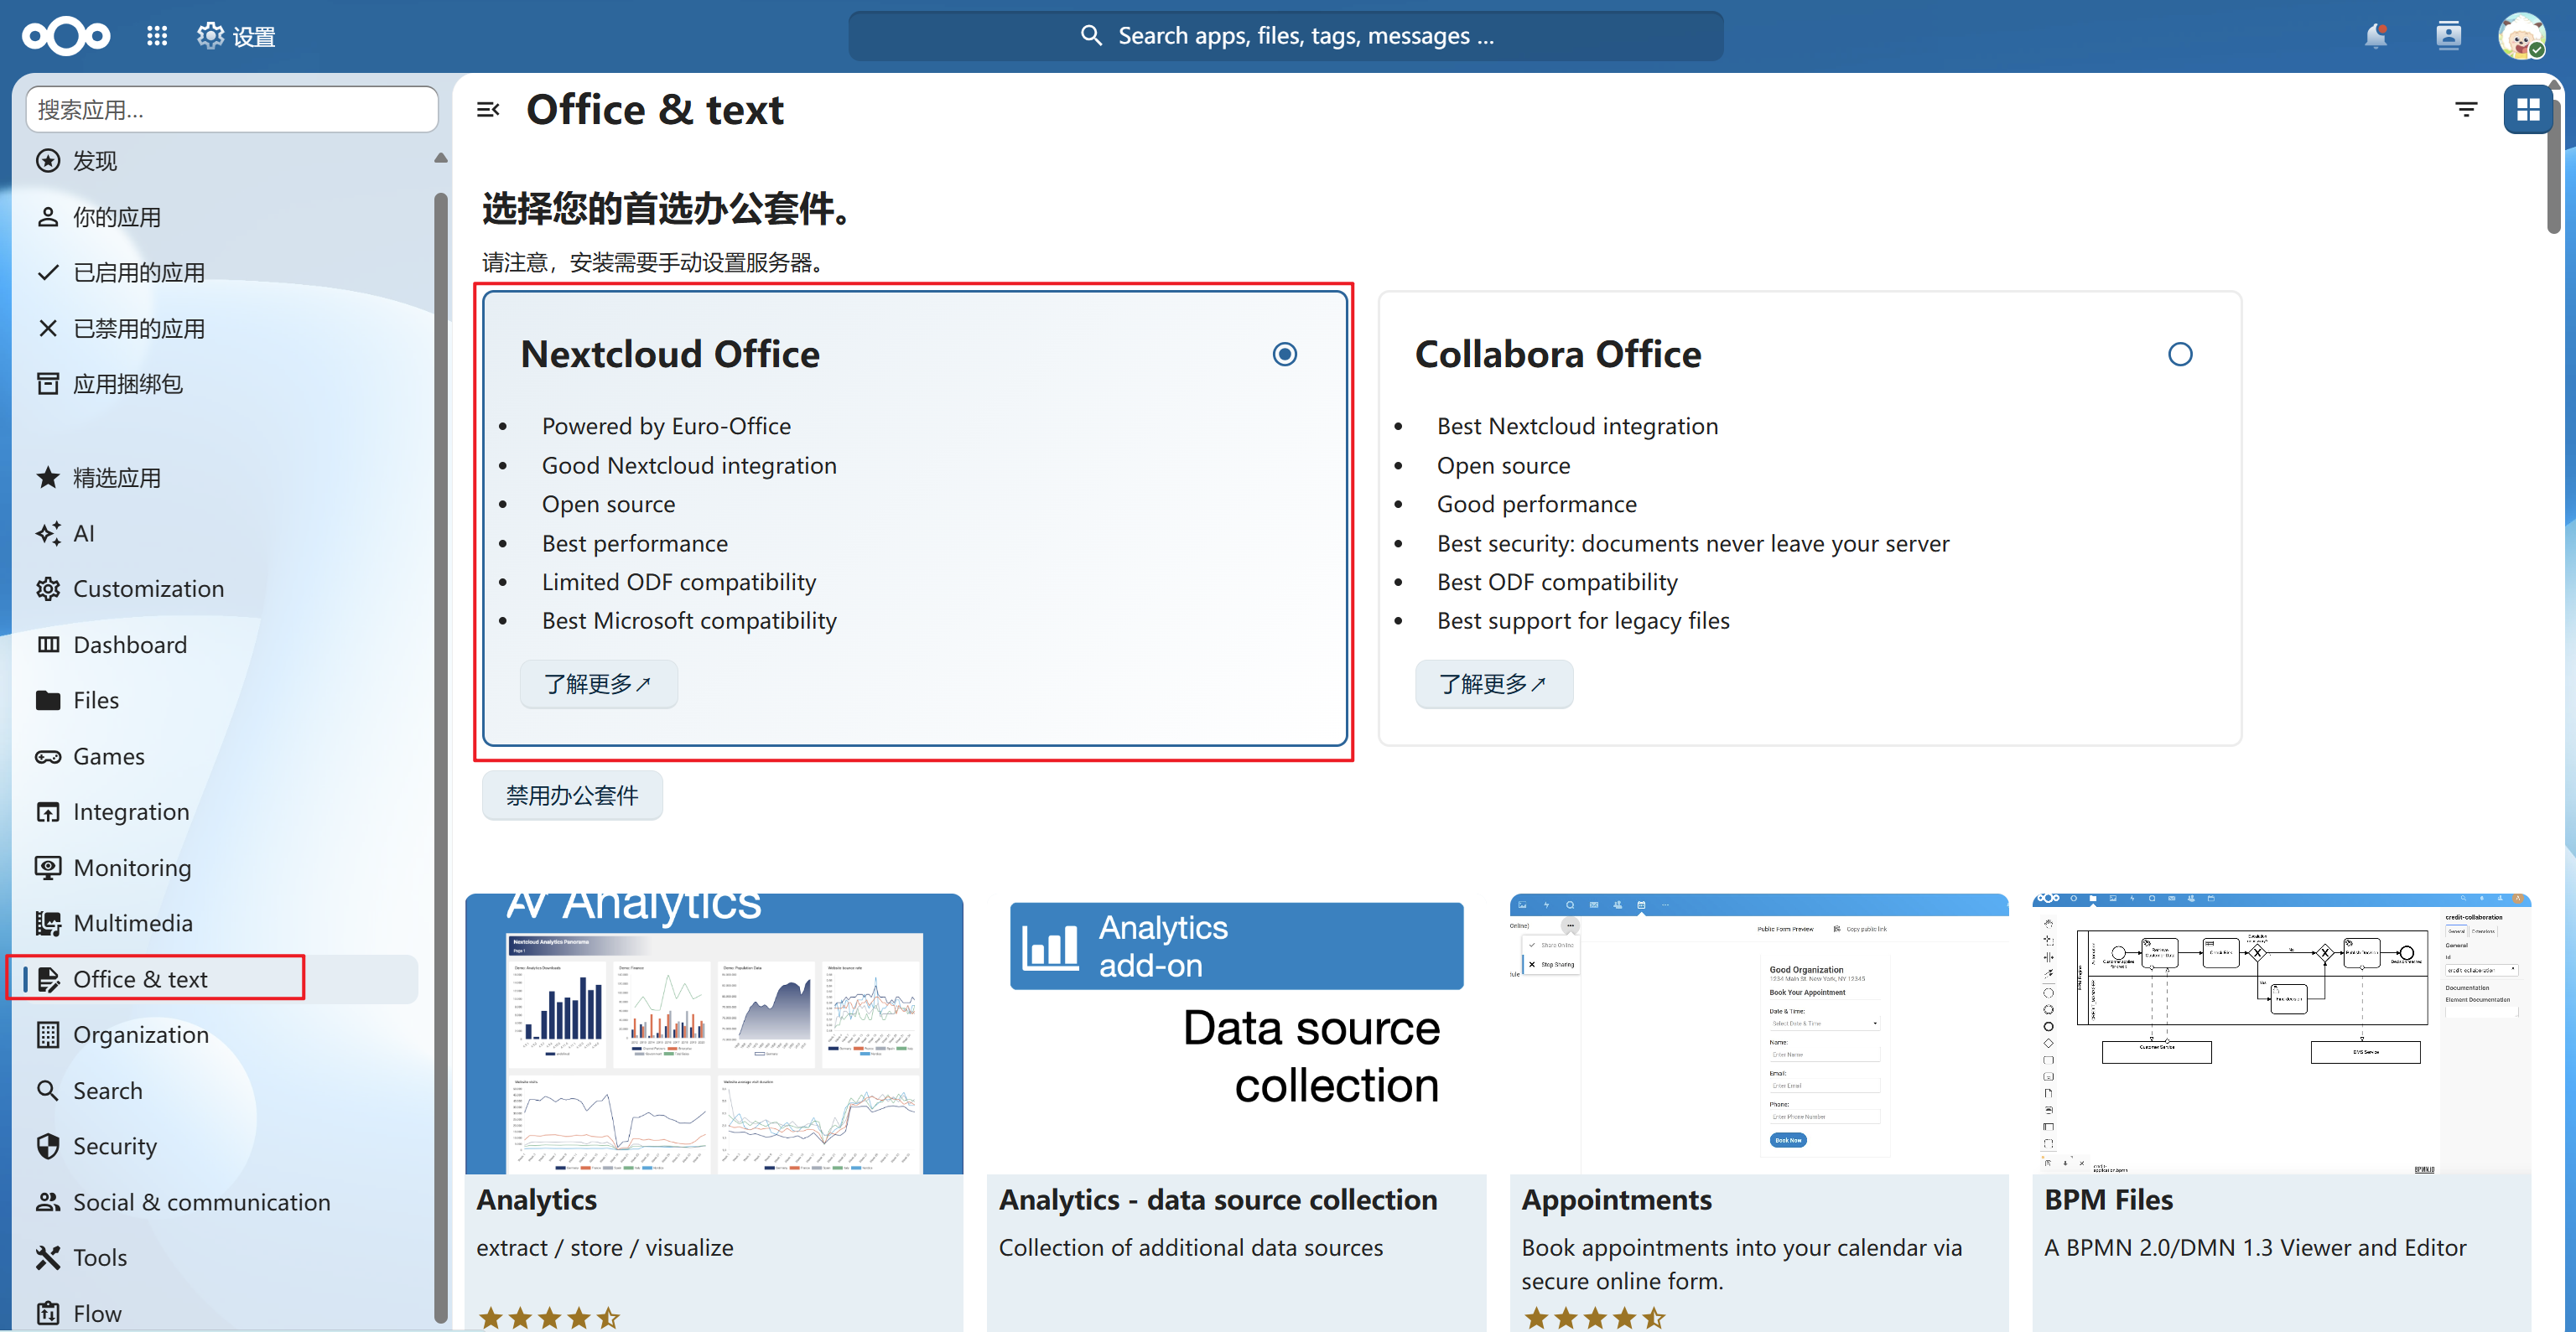Select the Nextcloud Office radio button
2576x1332 pixels.
[1285, 354]
